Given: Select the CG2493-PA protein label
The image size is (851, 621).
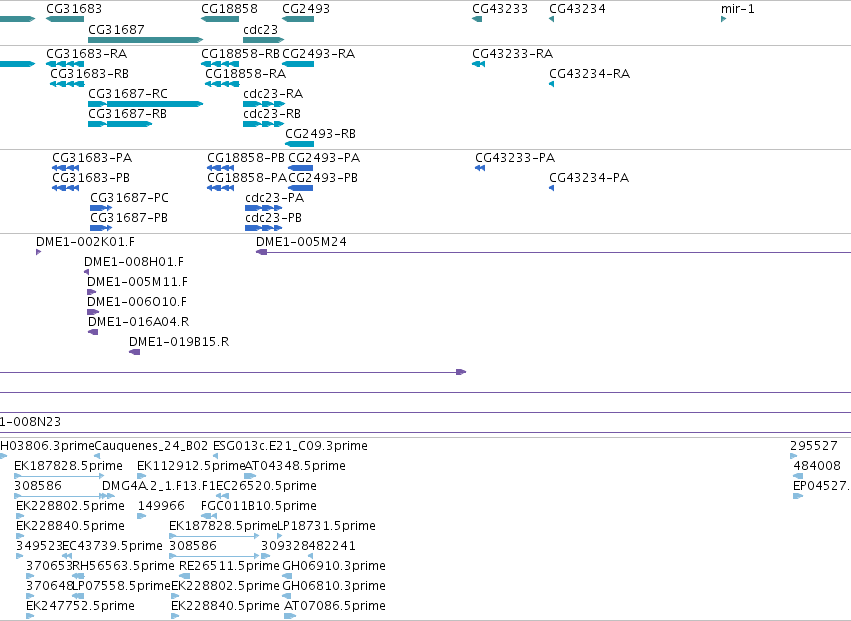Looking at the screenshot, I should [325, 158].
